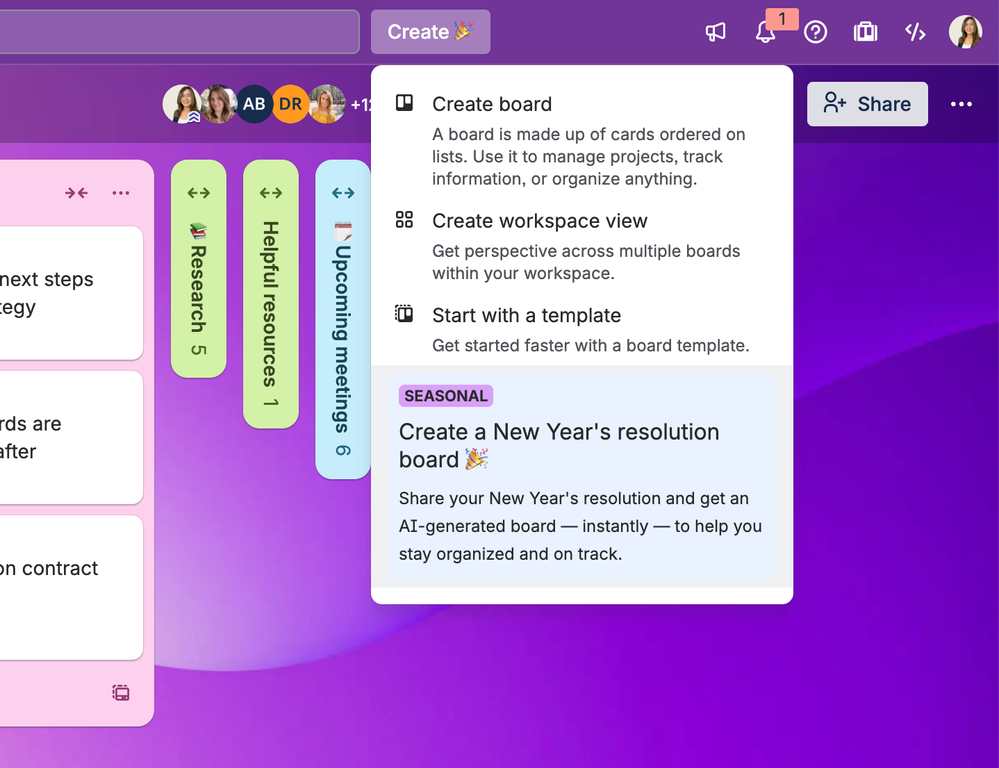The width and height of the screenshot is (999, 768).
Task: Click the 'Share your New Year's resolution' description
Action: point(580,526)
